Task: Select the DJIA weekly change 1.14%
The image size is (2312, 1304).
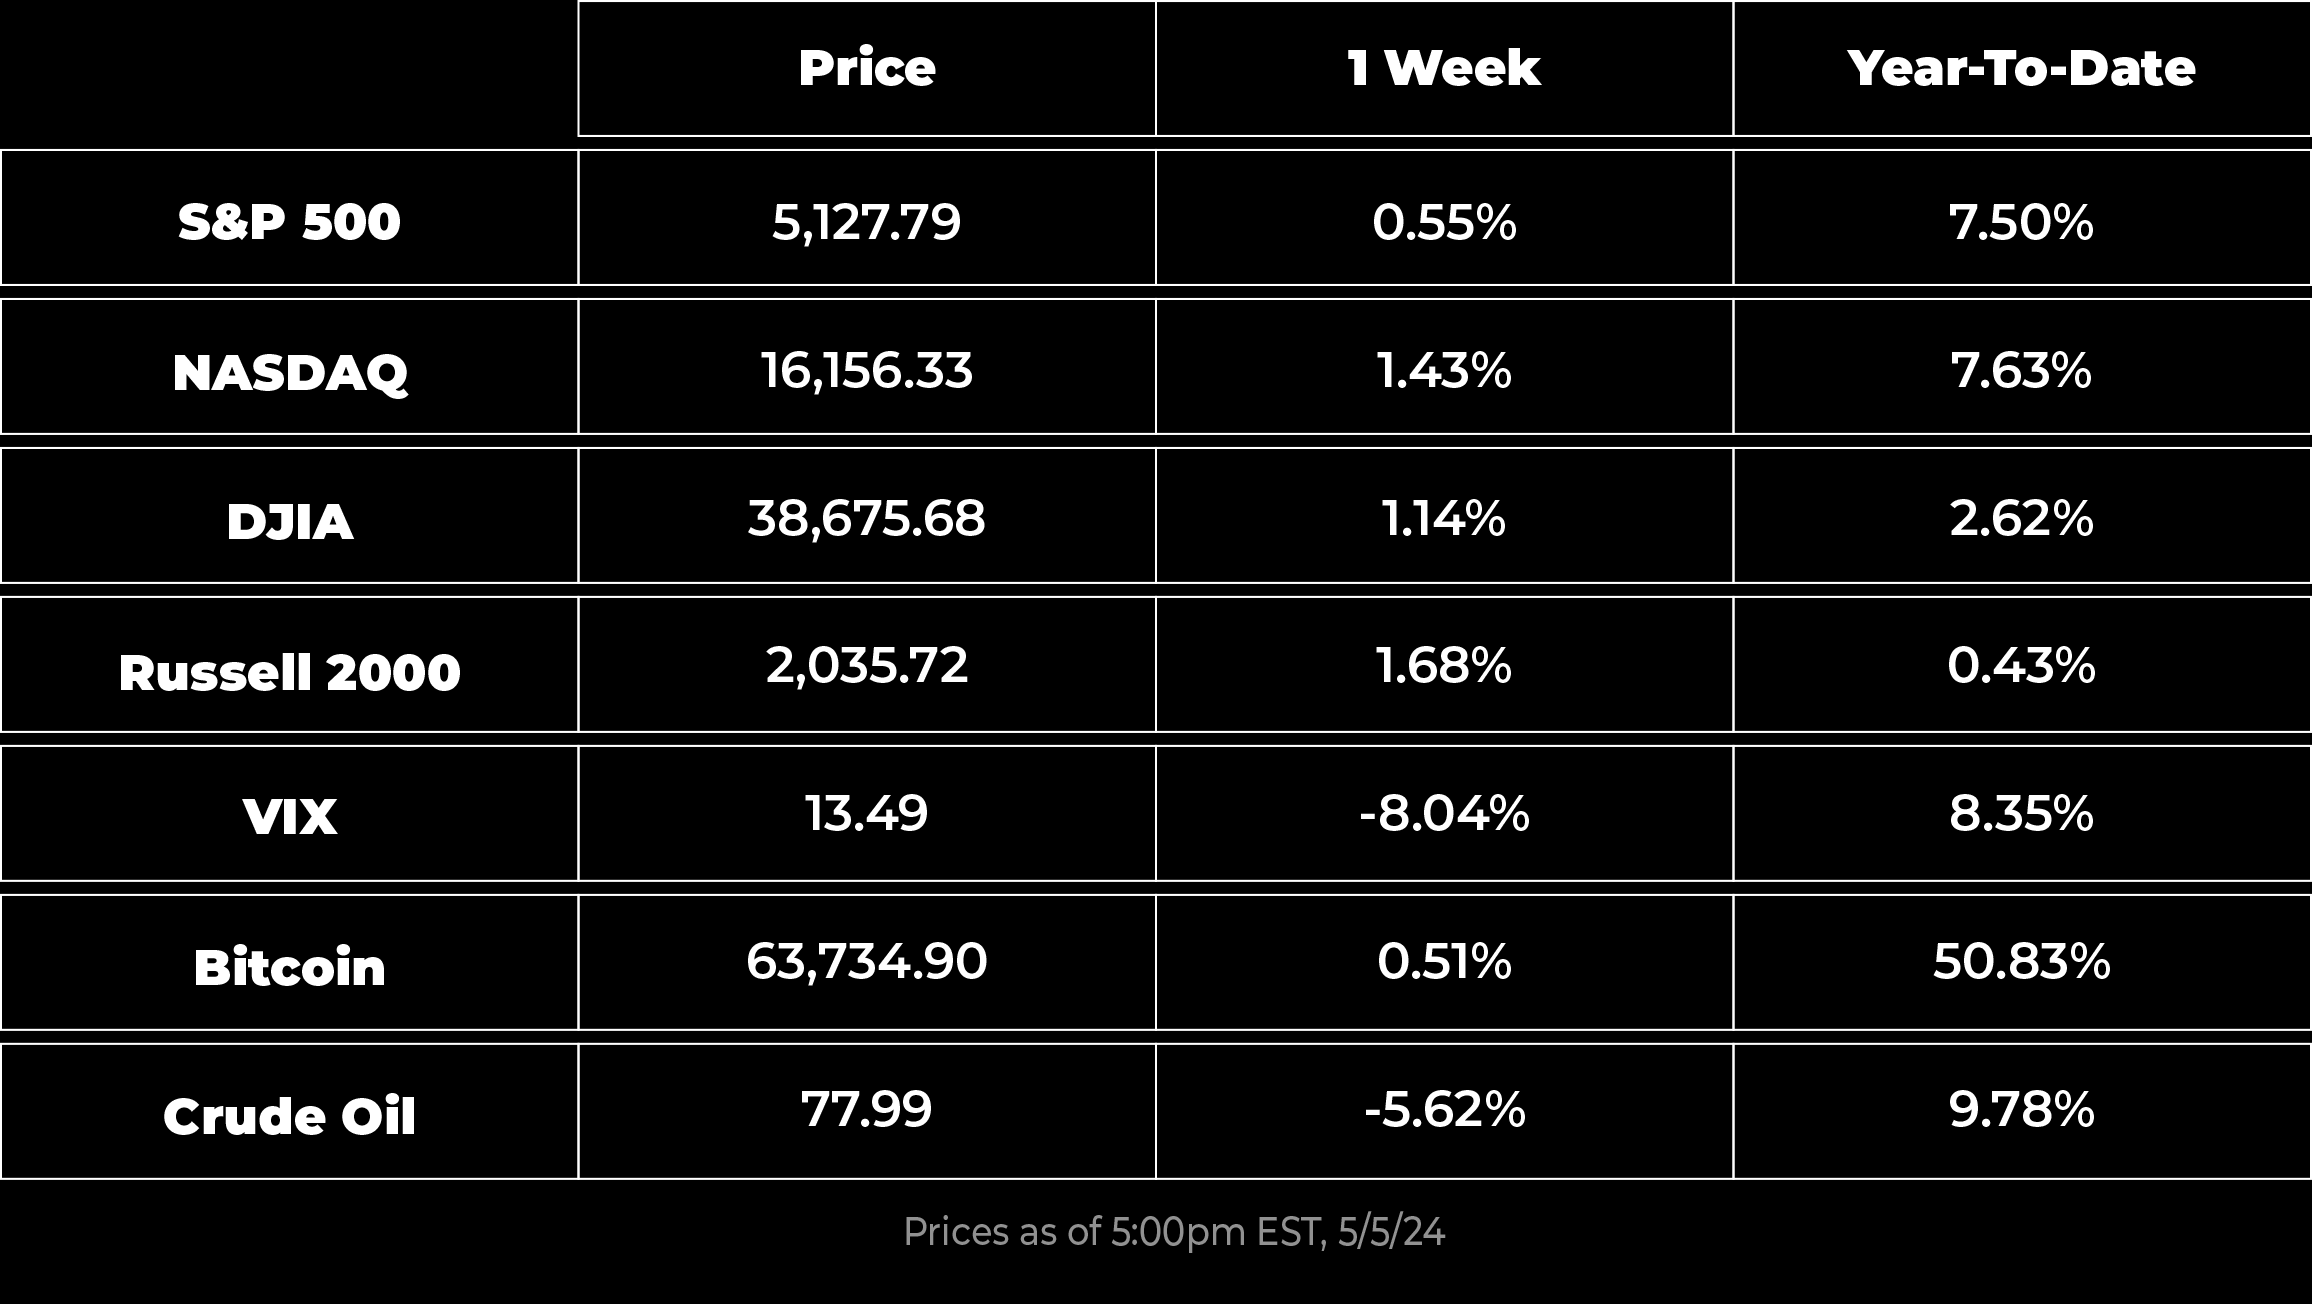Action: tap(1444, 516)
